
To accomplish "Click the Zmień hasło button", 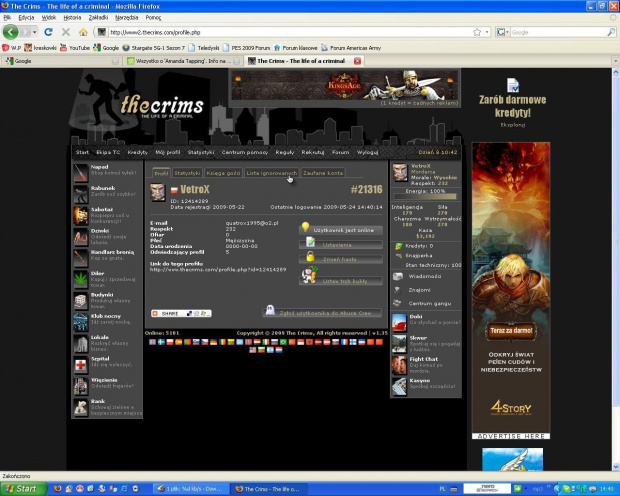I will [x=341, y=259].
